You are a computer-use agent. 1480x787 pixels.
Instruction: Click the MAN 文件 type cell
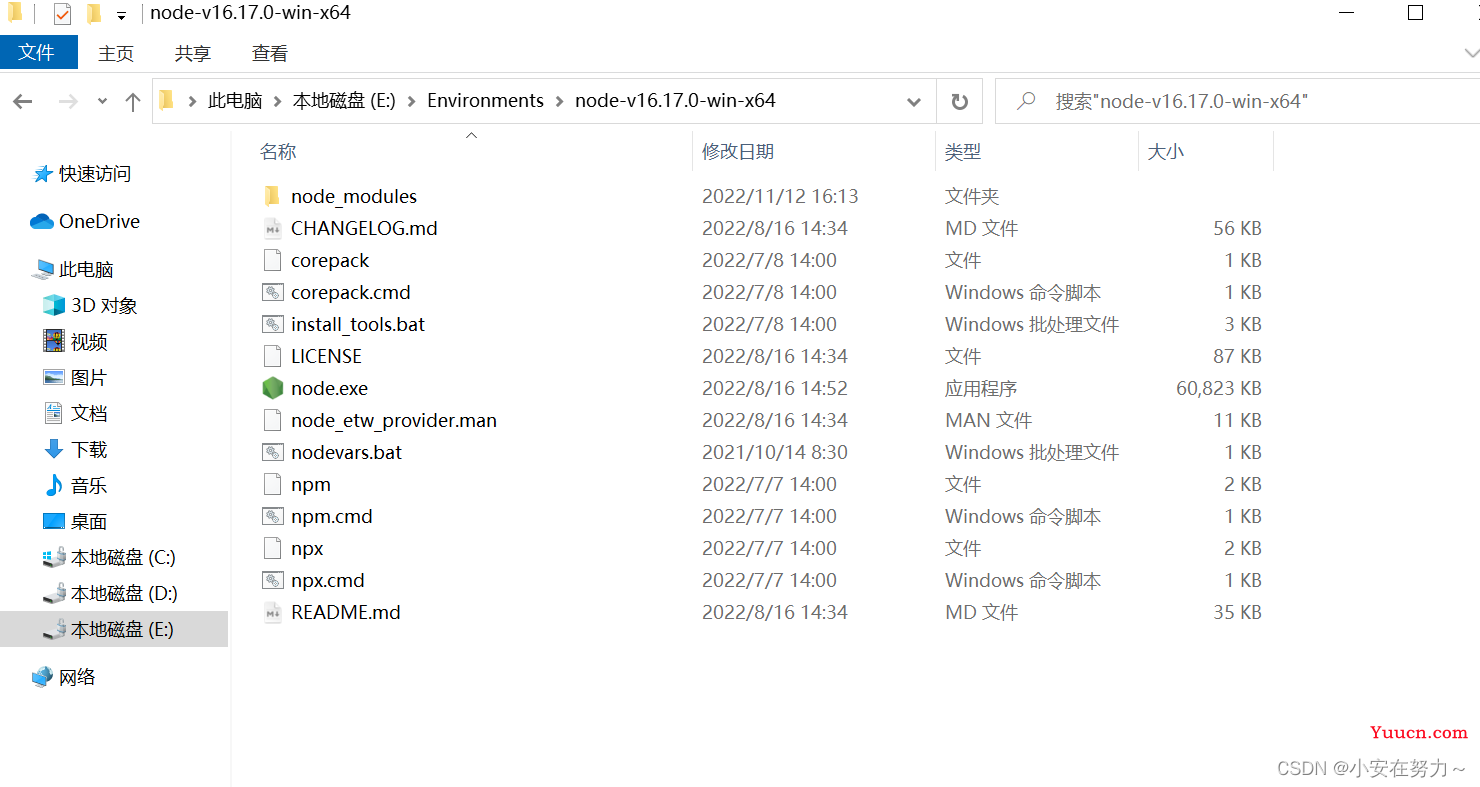pos(988,420)
